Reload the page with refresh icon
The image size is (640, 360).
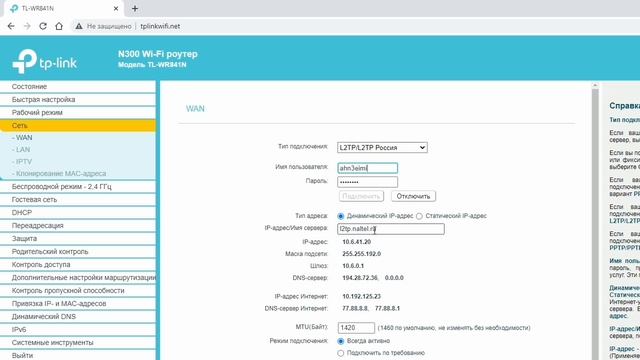tap(43, 26)
